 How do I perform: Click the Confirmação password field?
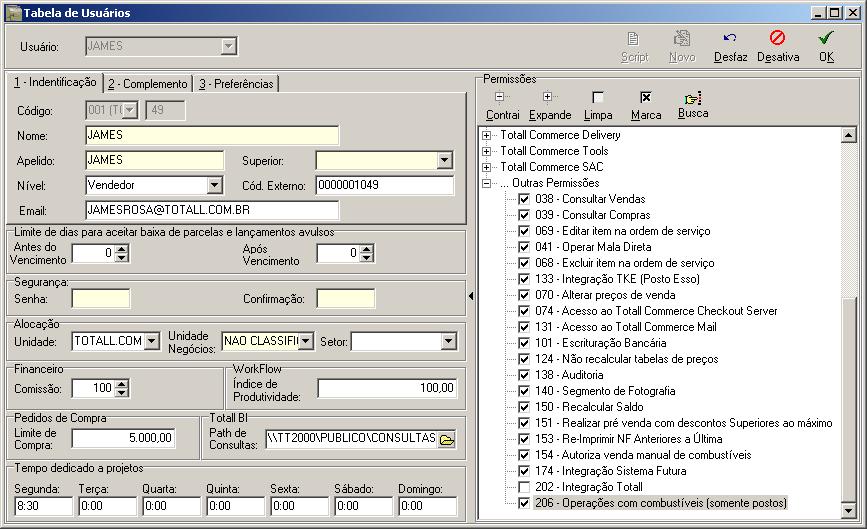(346, 298)
